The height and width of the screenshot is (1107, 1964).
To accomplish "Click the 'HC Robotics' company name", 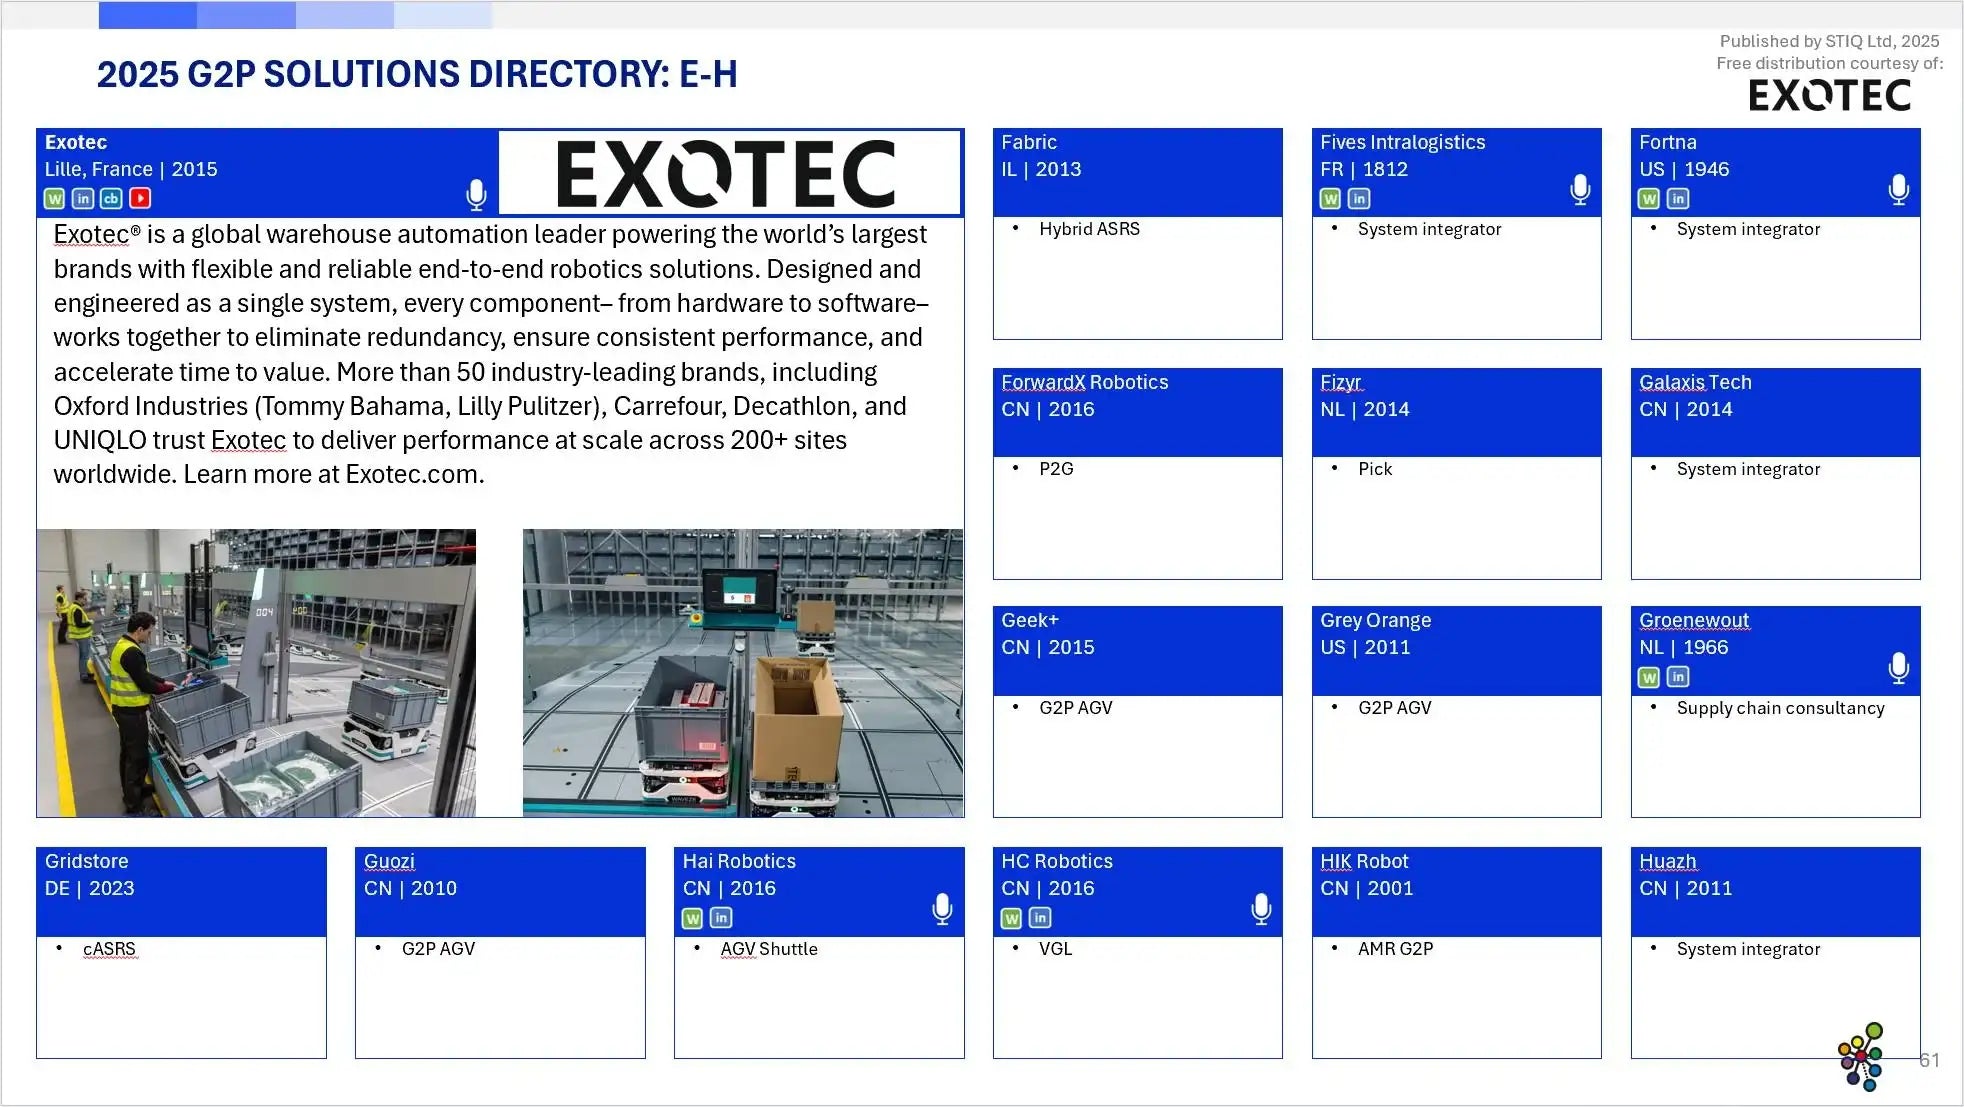I will coord(1057,861).
